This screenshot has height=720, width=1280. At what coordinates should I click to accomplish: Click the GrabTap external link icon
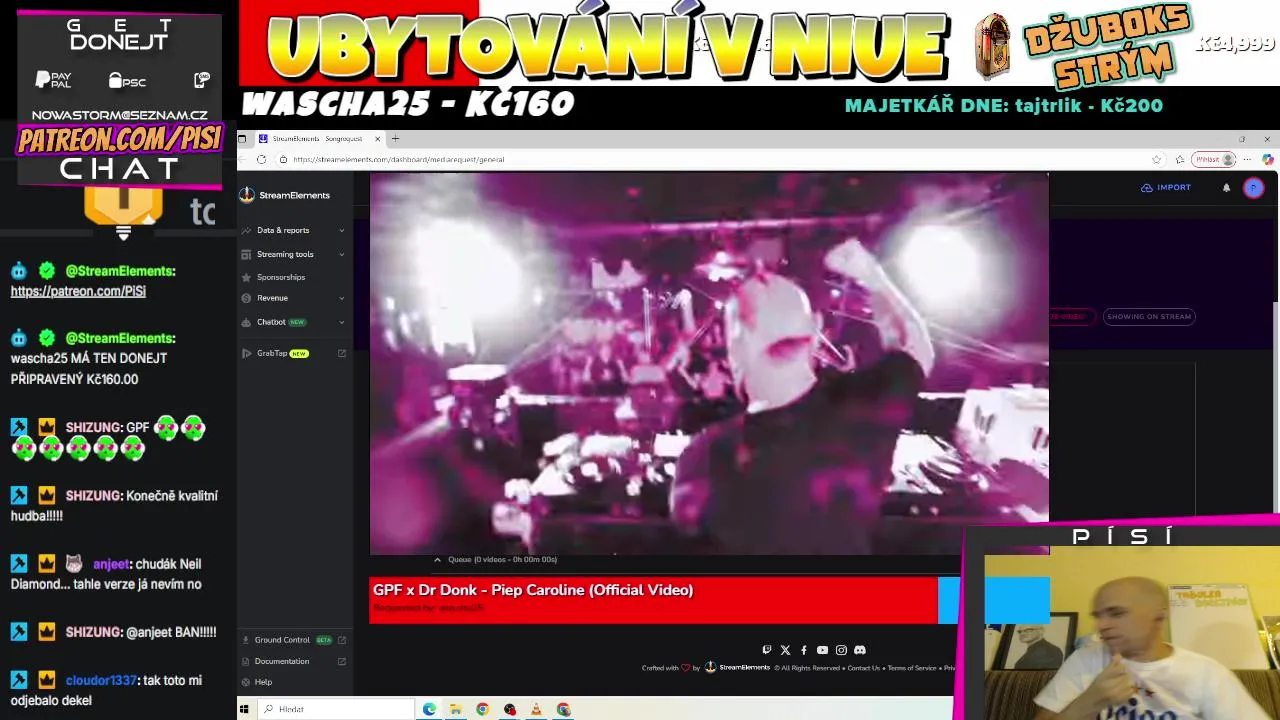tap(342, 353)
